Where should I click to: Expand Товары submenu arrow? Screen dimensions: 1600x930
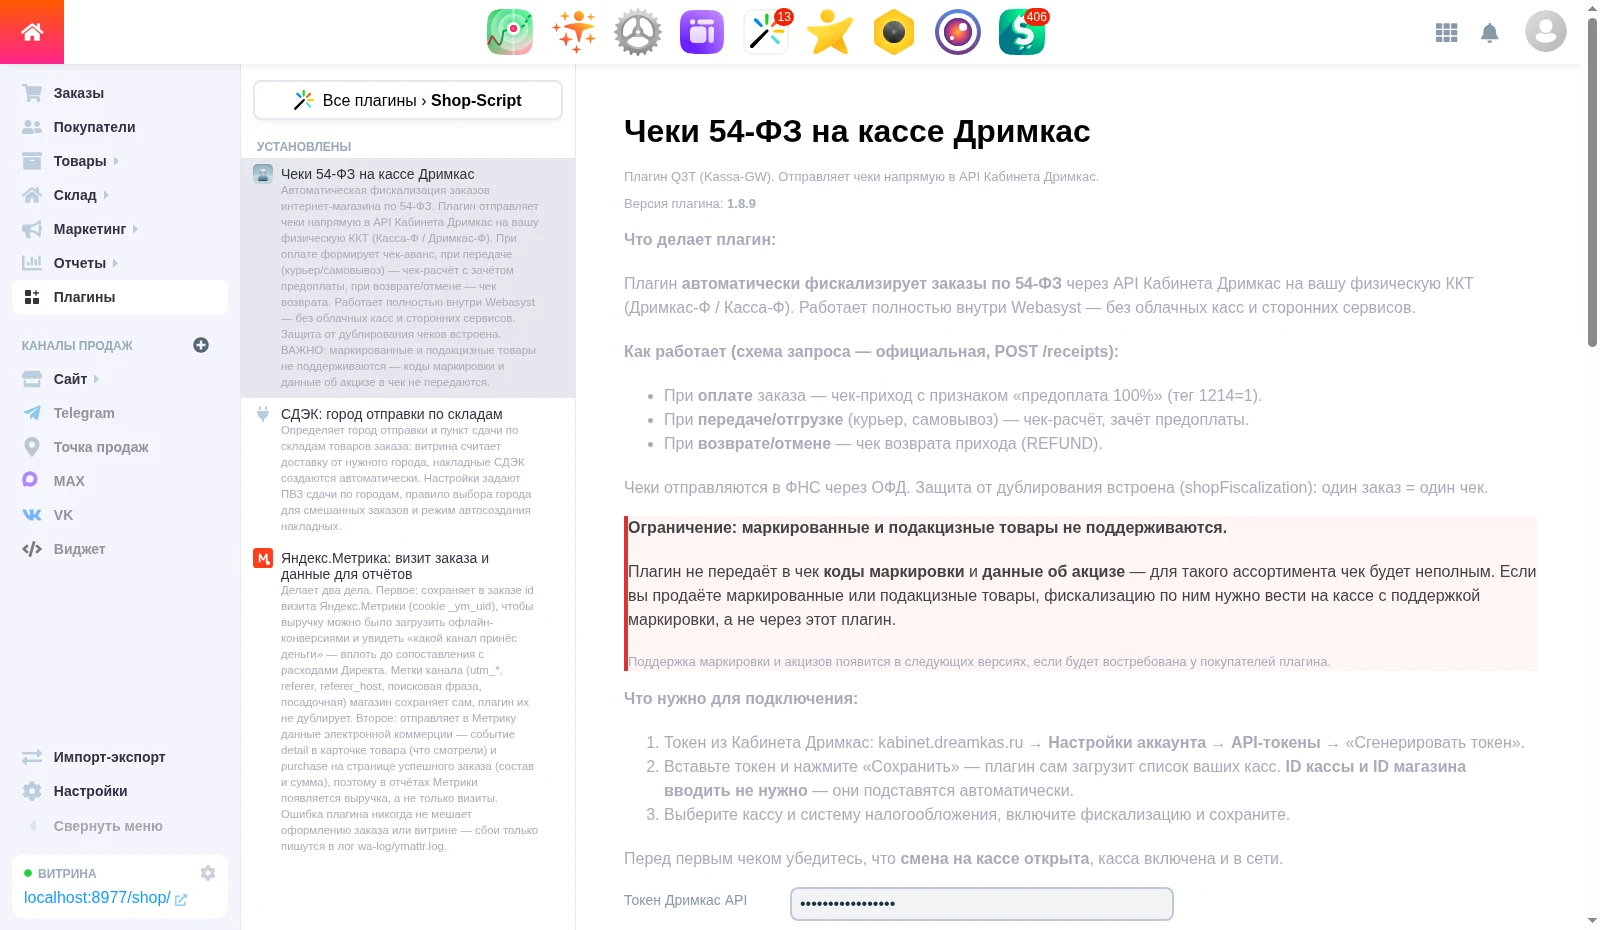[116, 161]
